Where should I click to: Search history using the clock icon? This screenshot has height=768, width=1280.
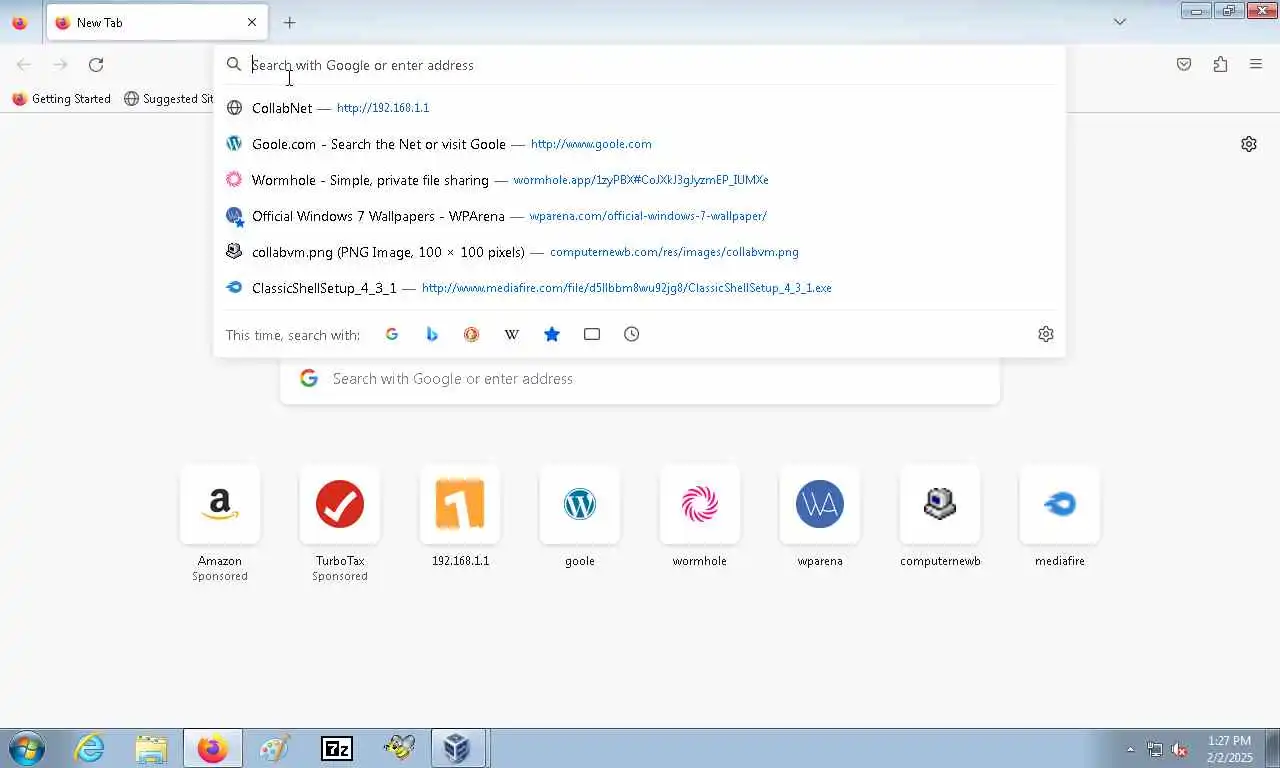[632, 334]
